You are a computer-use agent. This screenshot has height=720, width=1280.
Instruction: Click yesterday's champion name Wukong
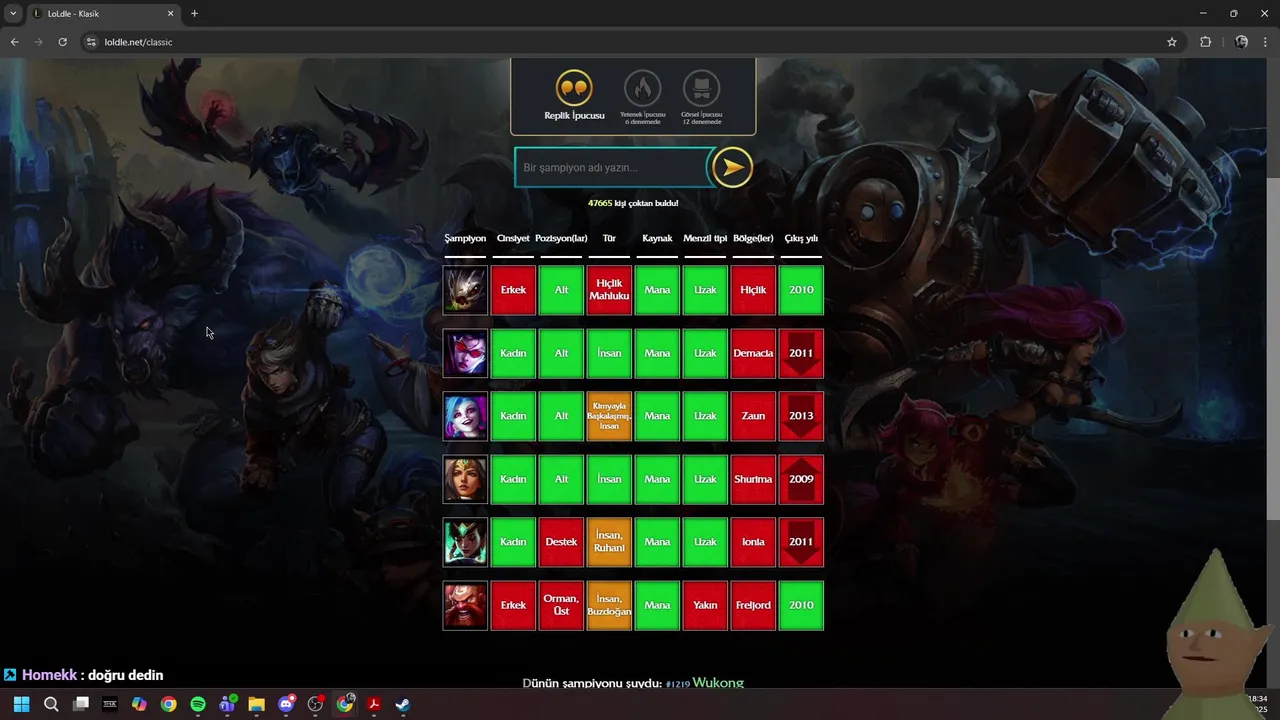pos(718,683)
